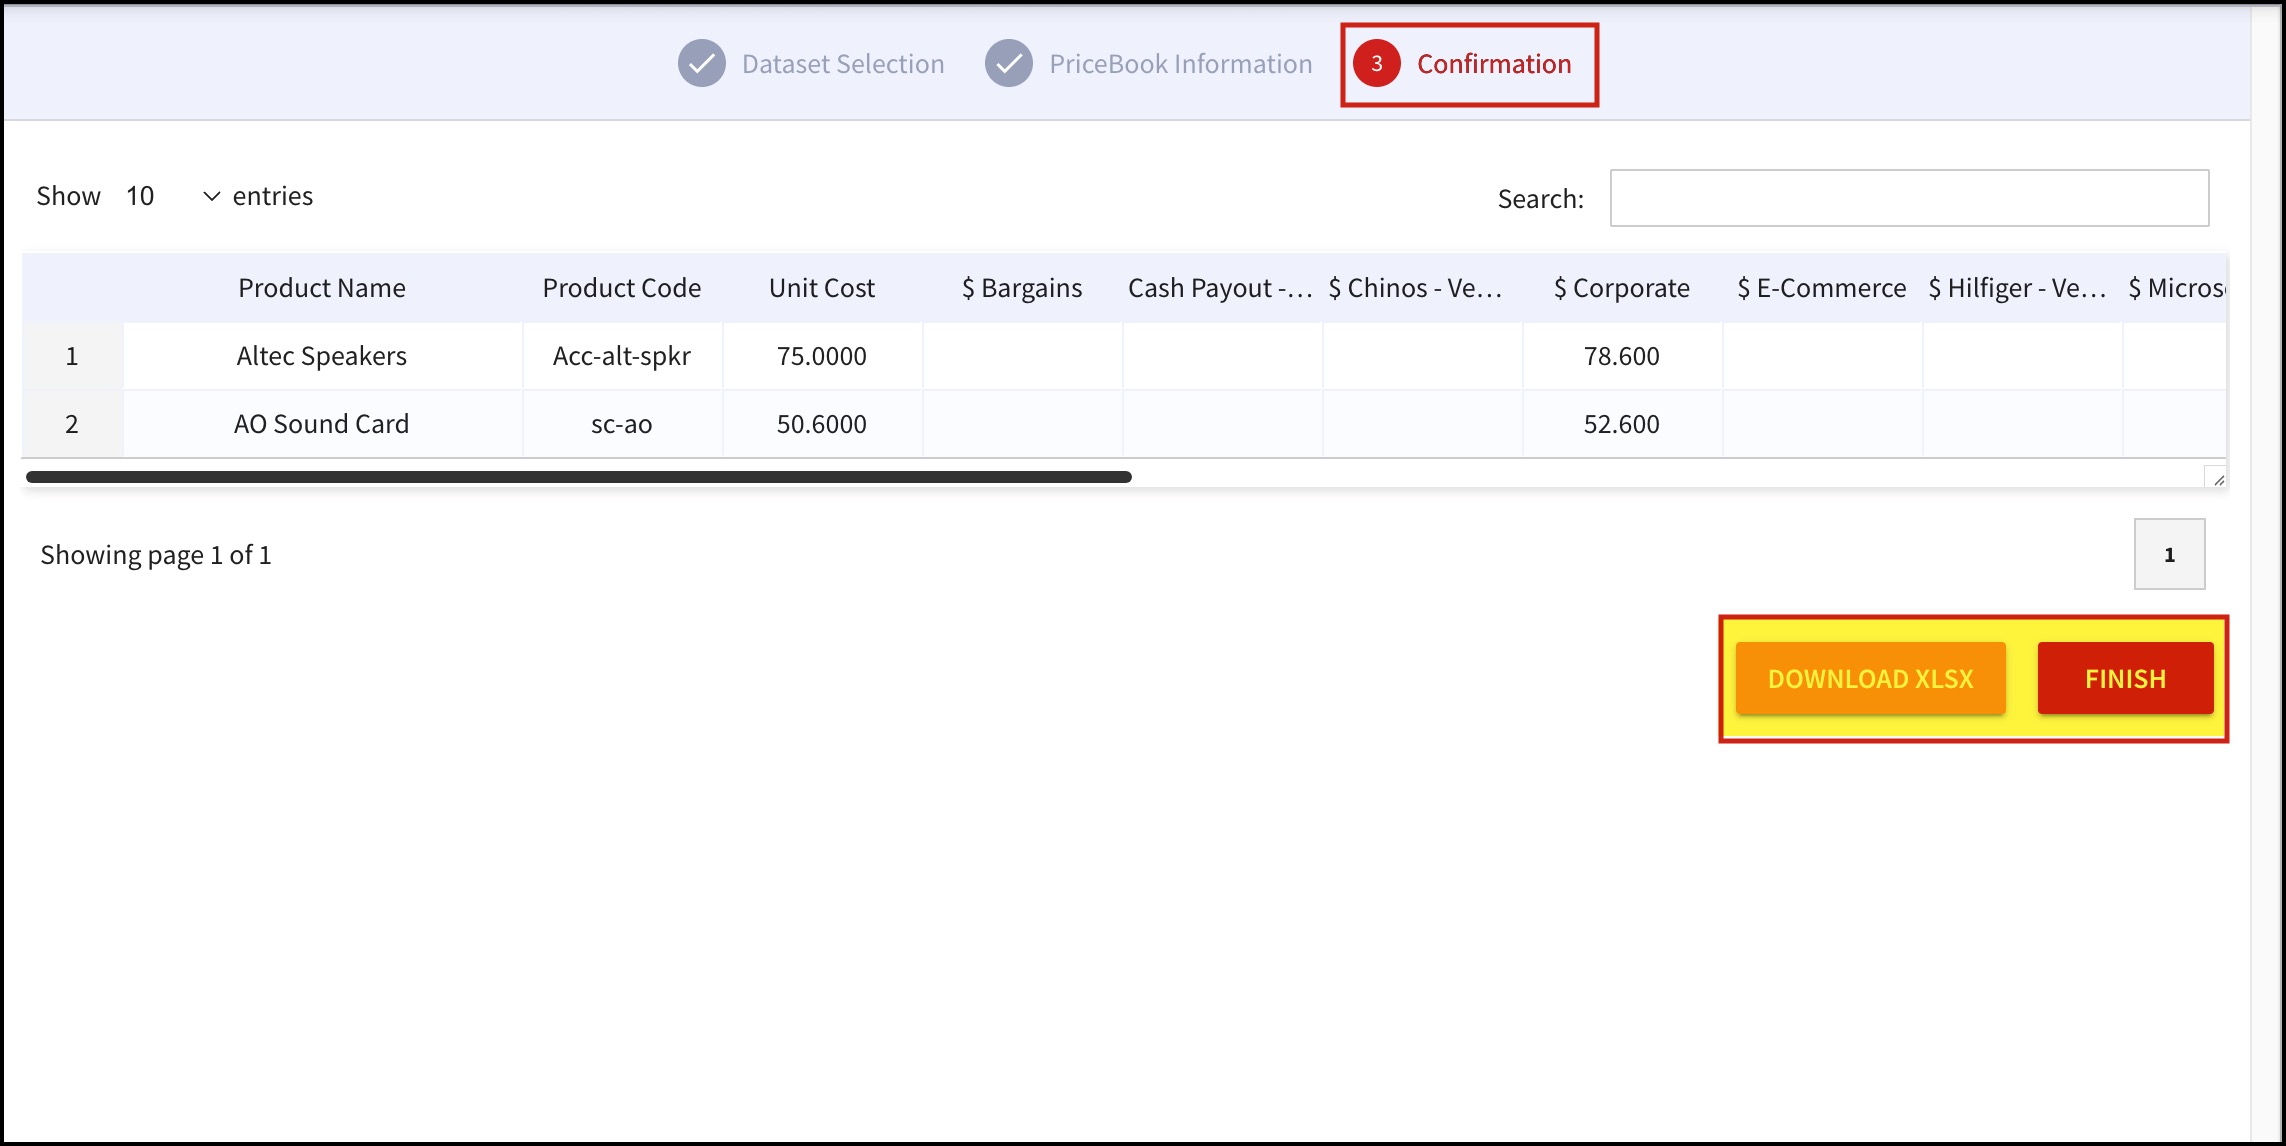Click the 75.0000 unit cost cell
Image resolution: width=2286 pixels, height=1146 pixels.
tap(822, 356)
